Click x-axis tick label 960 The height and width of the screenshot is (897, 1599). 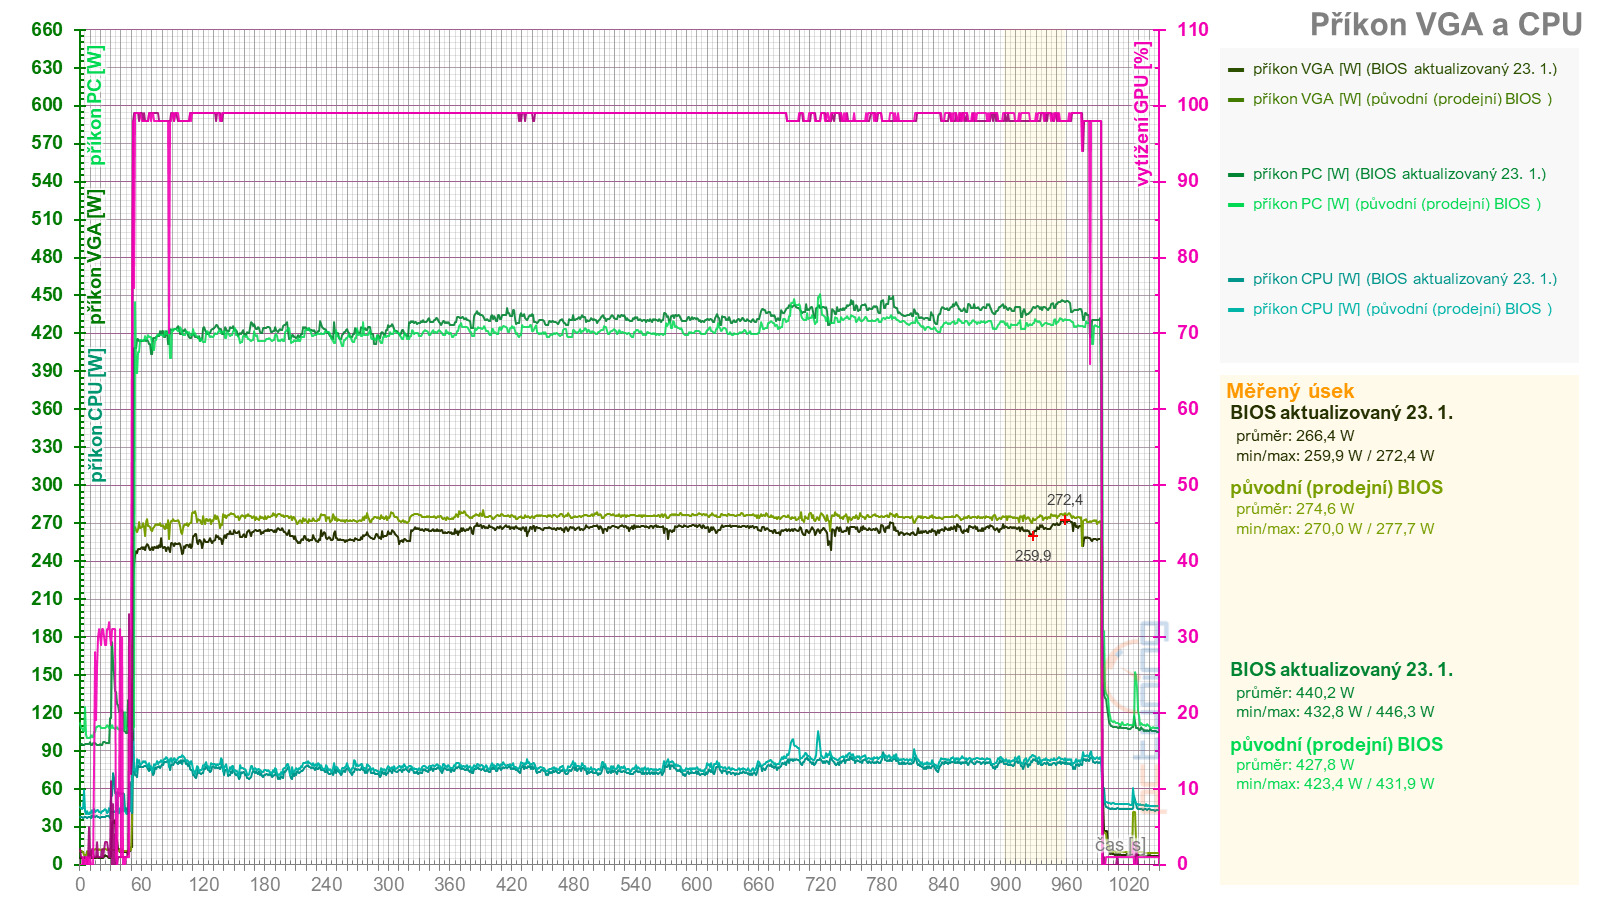[x=1067, y=884]
